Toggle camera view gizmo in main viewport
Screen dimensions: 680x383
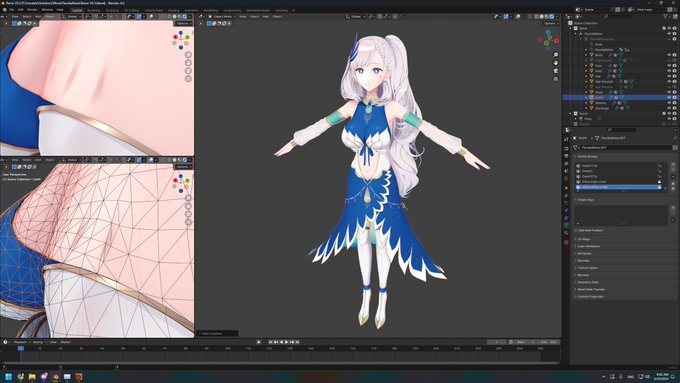pos(556,71)
